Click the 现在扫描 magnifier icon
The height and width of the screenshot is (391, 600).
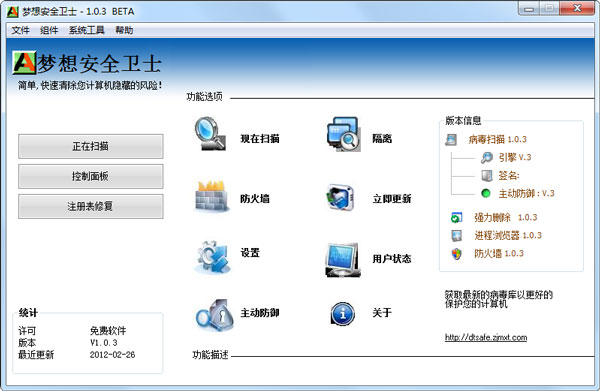click(x=210, y=134)
